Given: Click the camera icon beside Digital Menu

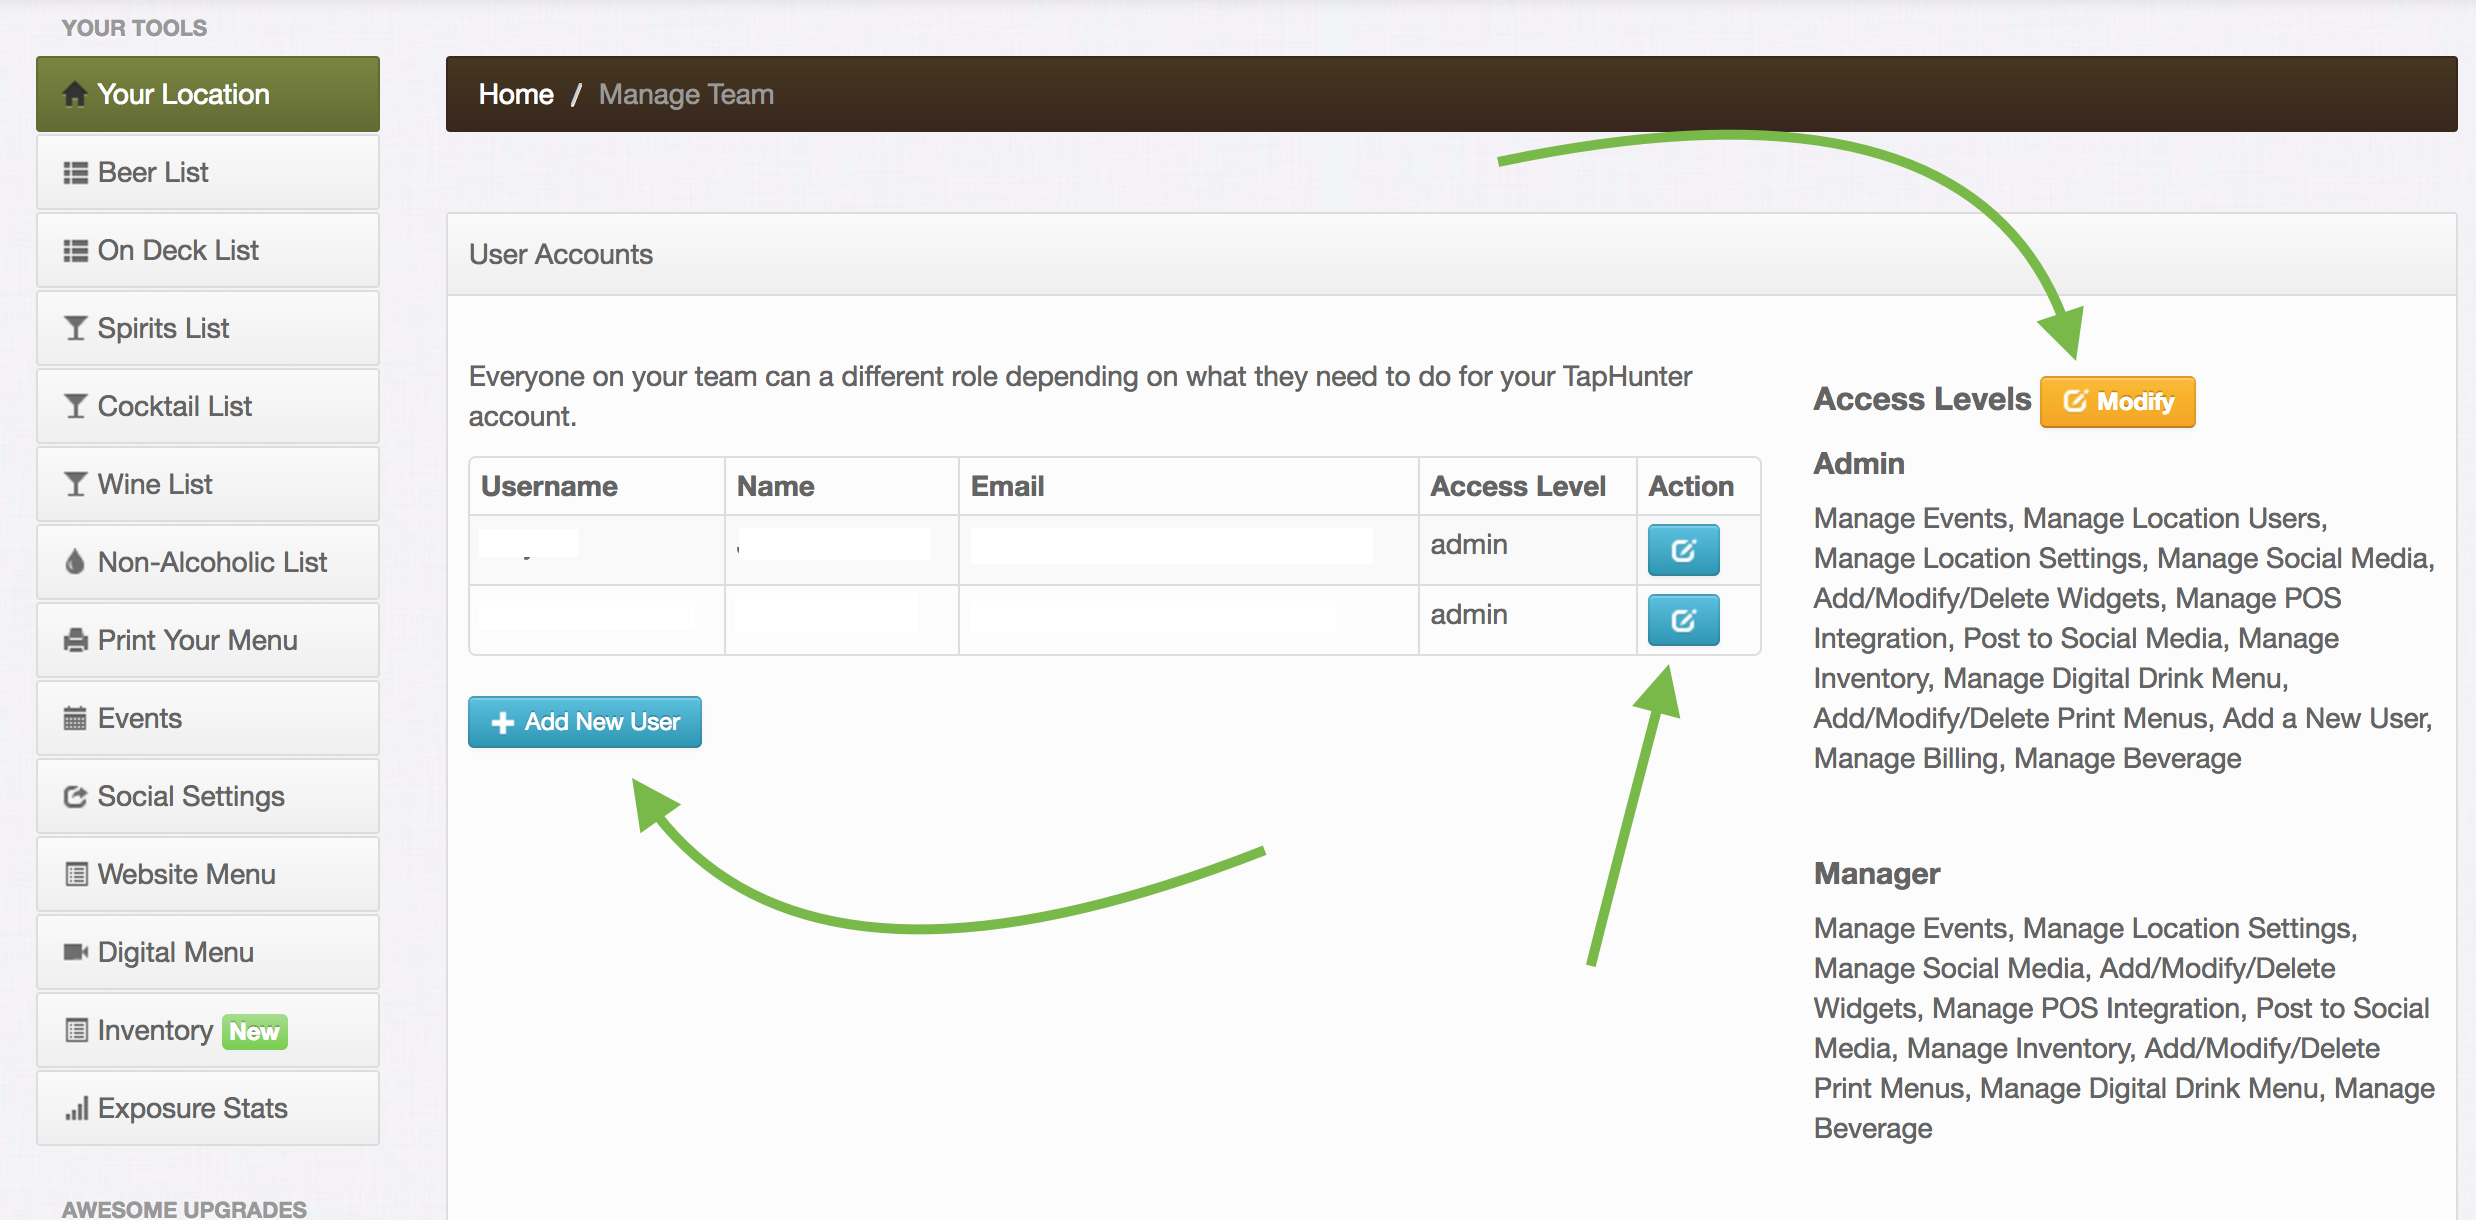Looking at the screenshot, I should coord(76,952).
